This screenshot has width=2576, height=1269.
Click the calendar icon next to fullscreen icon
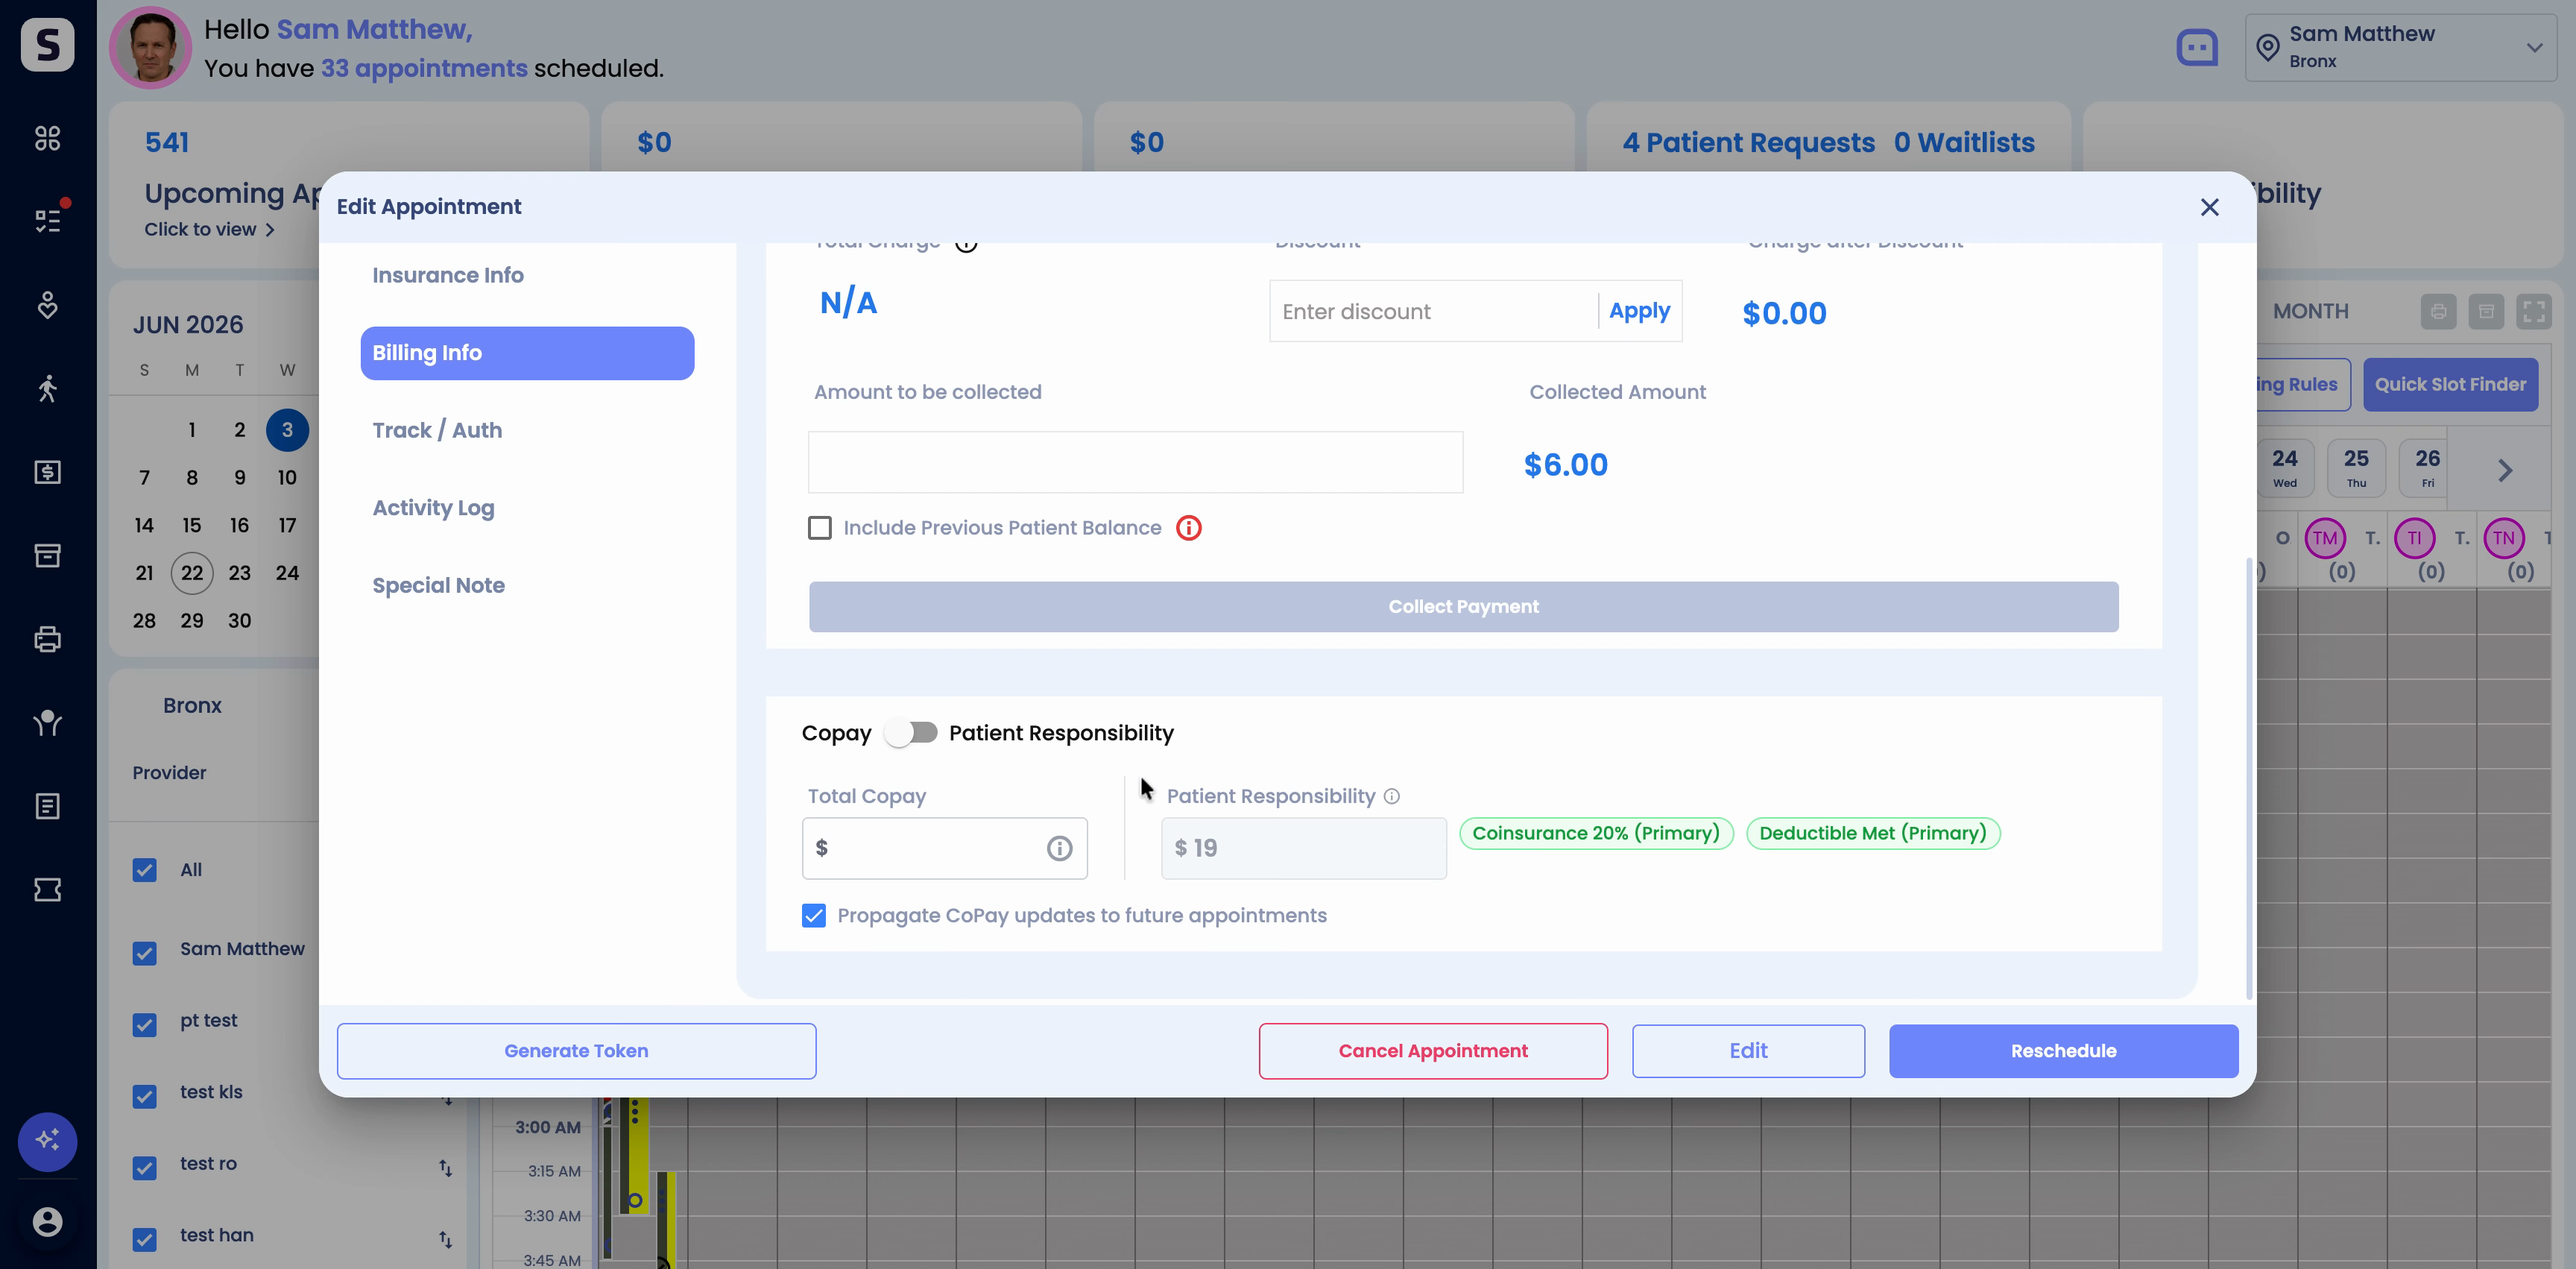coord(2486,311)
